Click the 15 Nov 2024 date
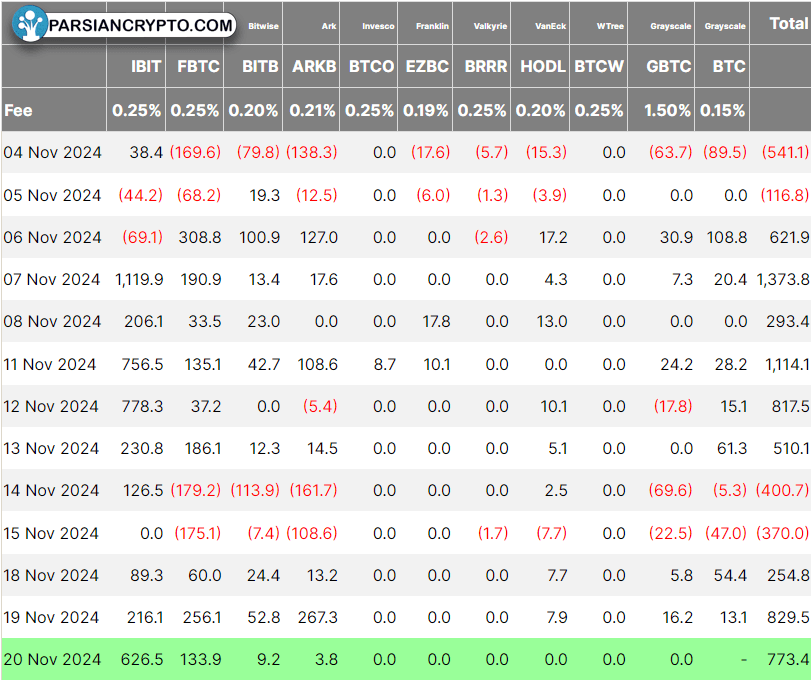The width and height of the screenshot is (811, 680). click(51, 533)
